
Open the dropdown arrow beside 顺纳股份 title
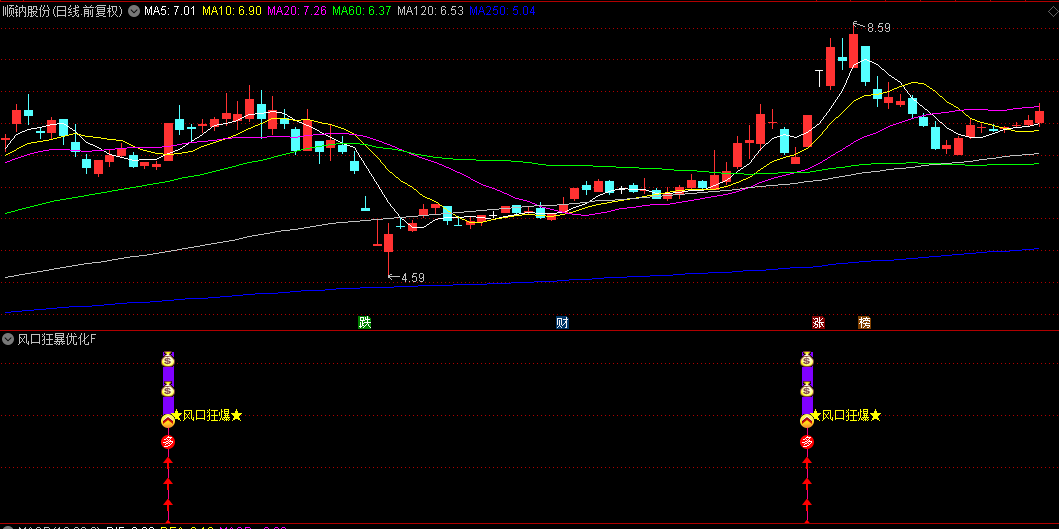tap(133, 11)
